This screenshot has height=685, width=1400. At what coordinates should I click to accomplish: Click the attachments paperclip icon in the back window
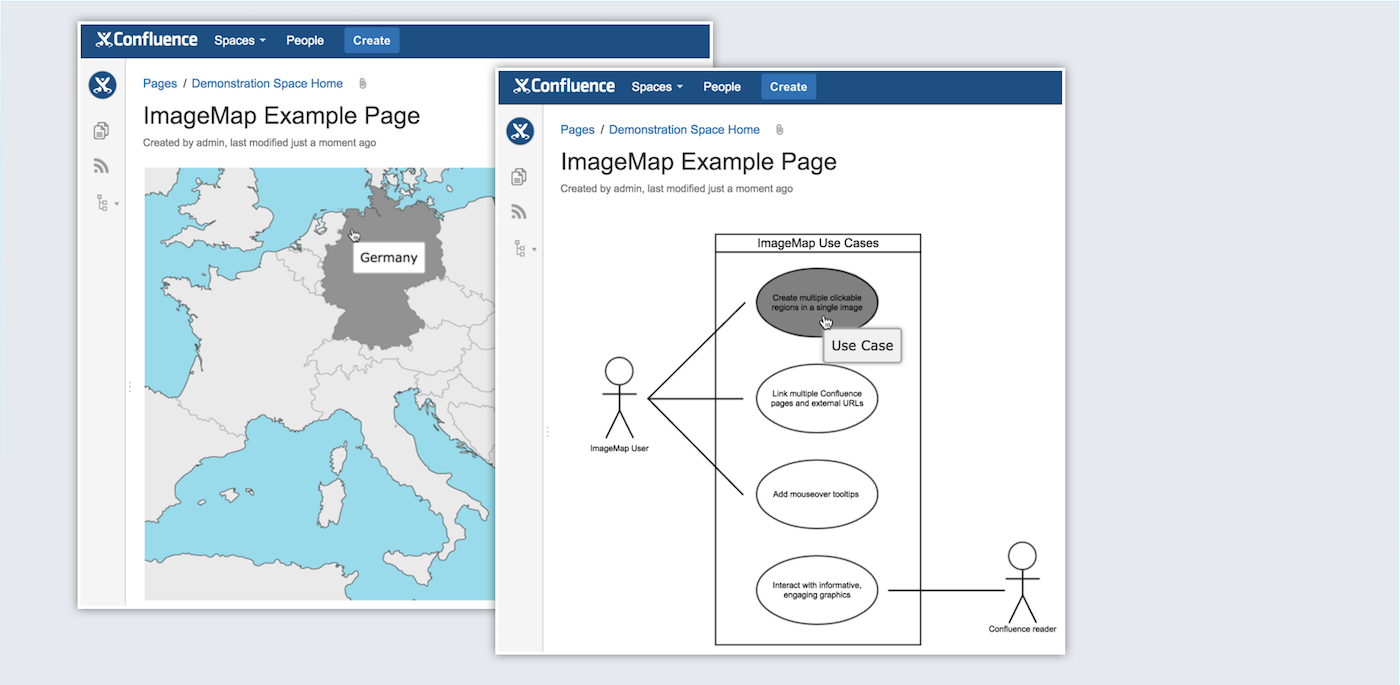363,84
